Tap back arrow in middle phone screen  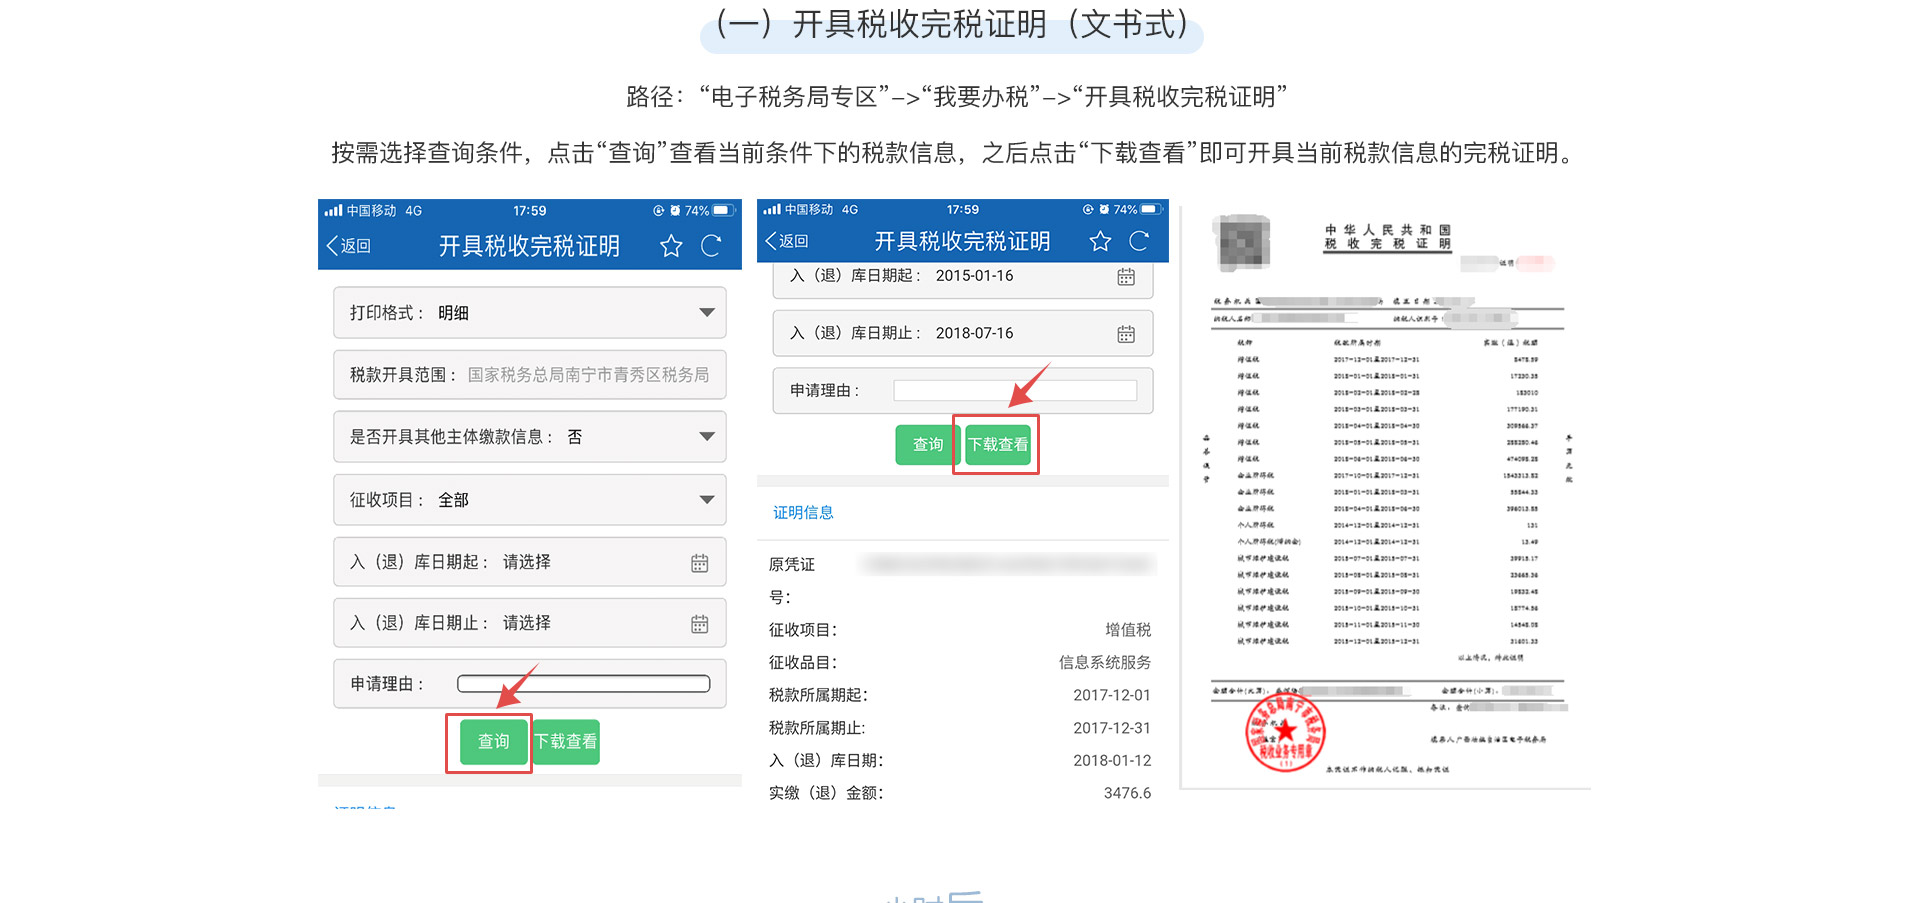tap(770, 241)
